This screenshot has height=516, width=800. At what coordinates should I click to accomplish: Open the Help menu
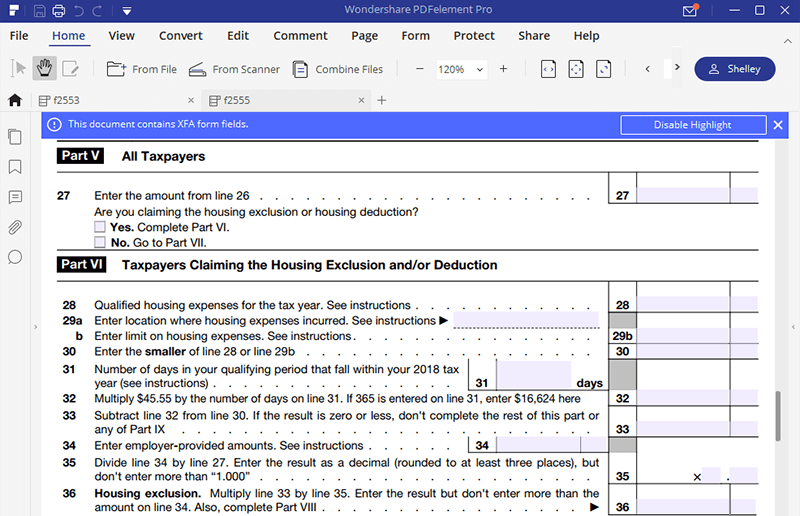[586, 36]
